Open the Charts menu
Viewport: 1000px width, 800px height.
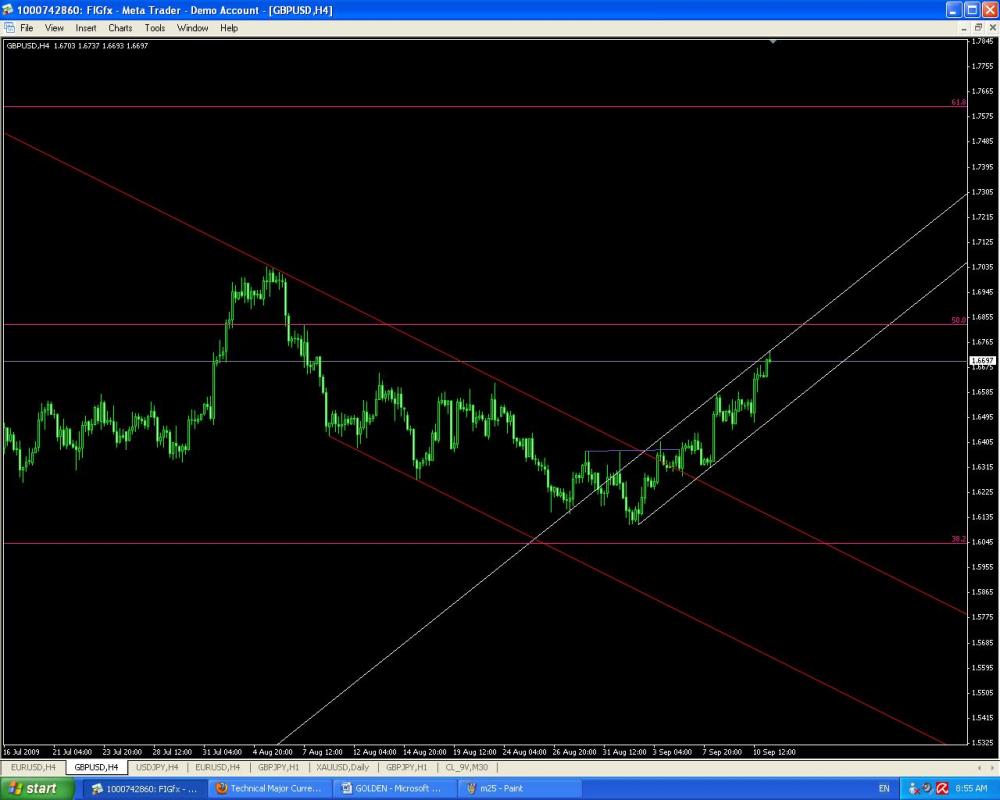(120, 28)
